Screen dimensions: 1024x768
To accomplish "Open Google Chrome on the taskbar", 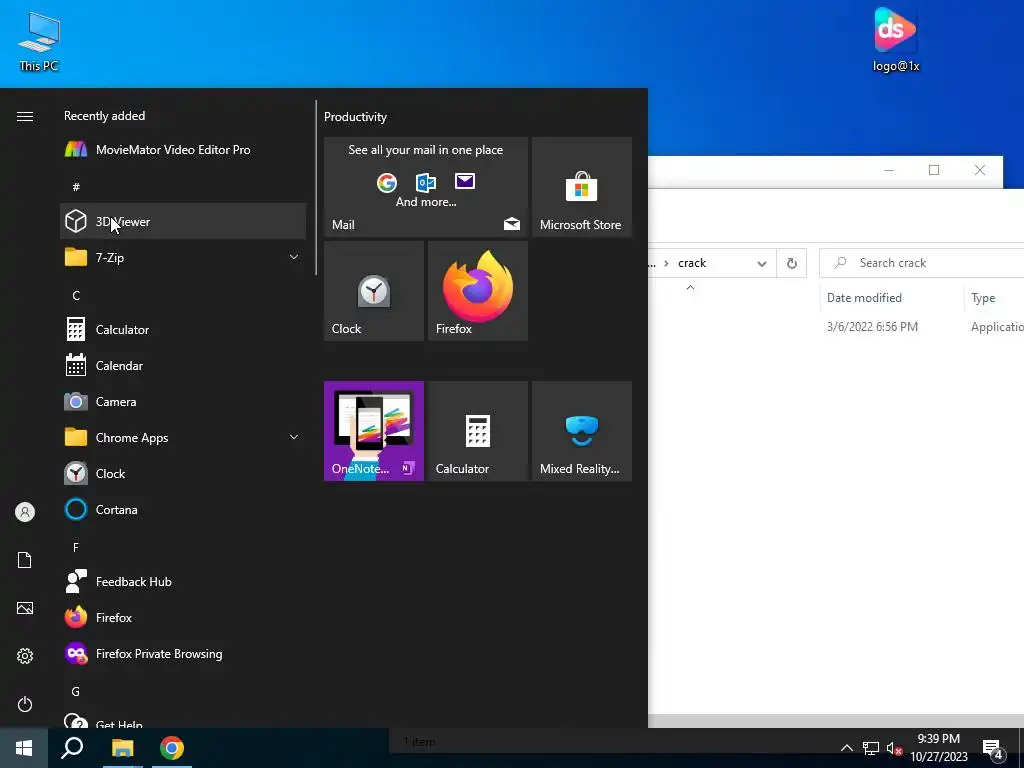I will (172, 748).
